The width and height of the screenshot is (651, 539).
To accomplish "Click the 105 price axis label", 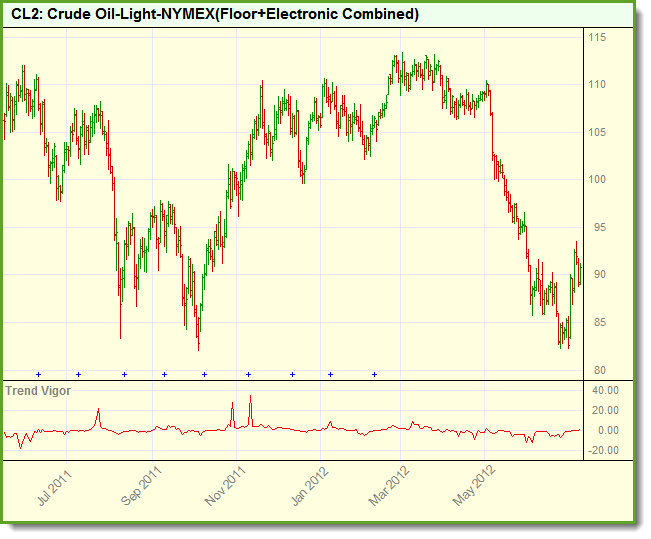I will [x=597, y=132].
